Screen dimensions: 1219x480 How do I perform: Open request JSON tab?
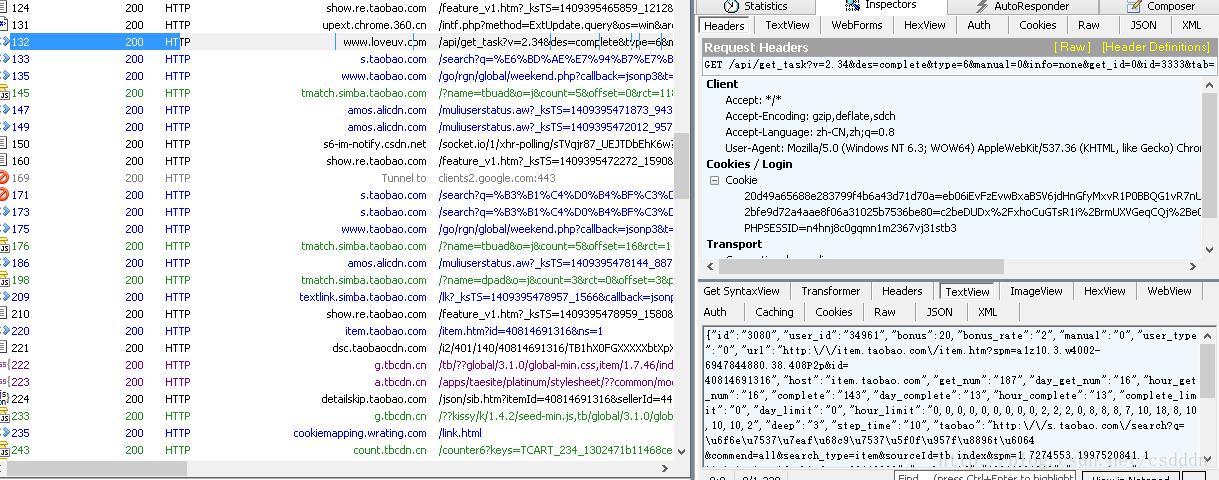tap(1143, 25)
